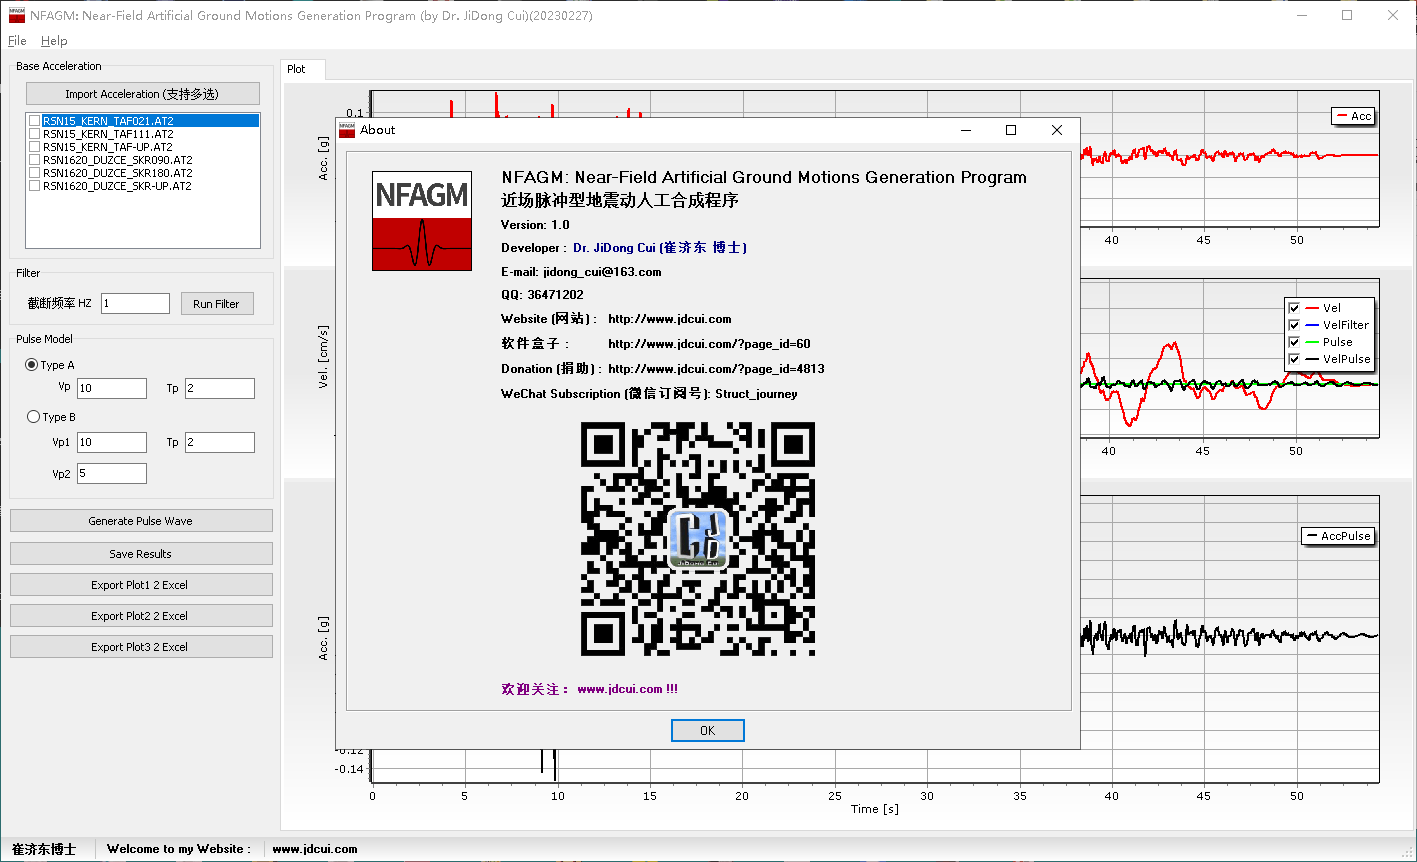Click the purple 欢迎关注 www.jdcui.com text
Image resolution: width=1417 pixels, height=862 pixels.
589,689
